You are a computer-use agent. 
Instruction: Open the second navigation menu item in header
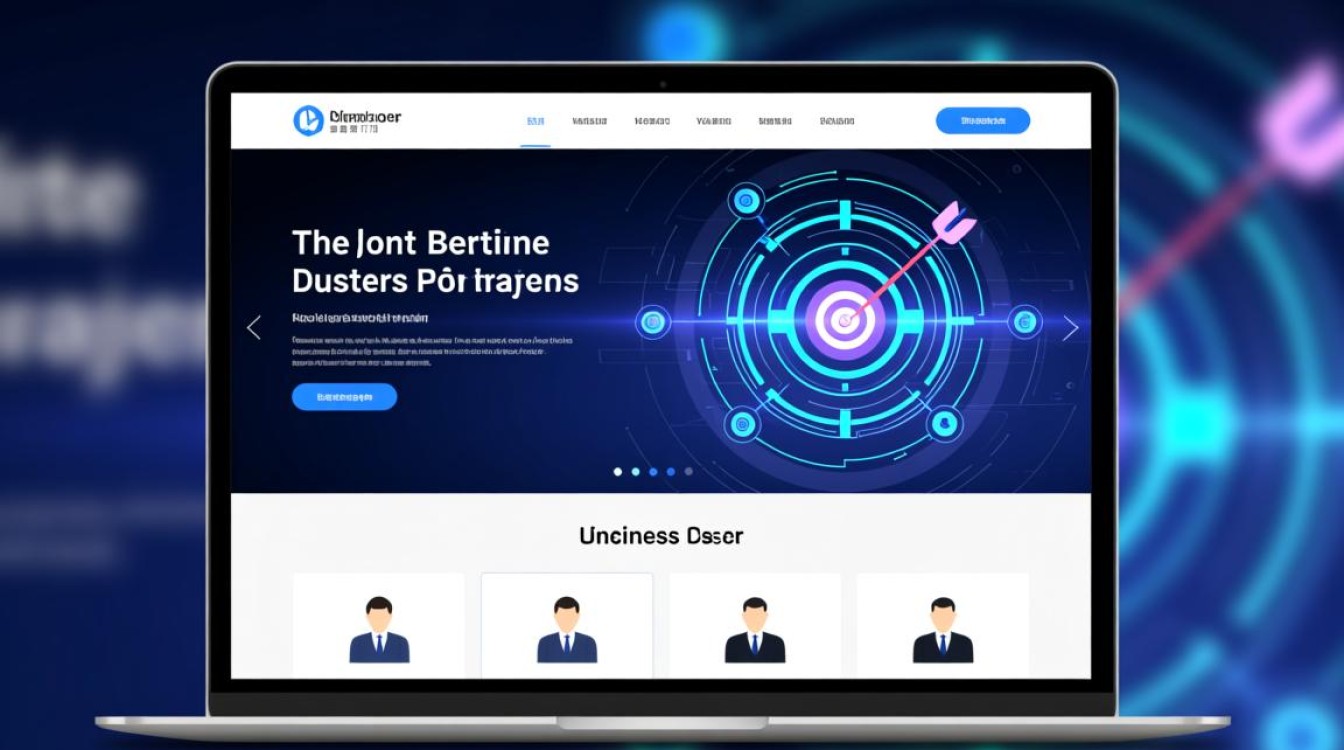590,121
